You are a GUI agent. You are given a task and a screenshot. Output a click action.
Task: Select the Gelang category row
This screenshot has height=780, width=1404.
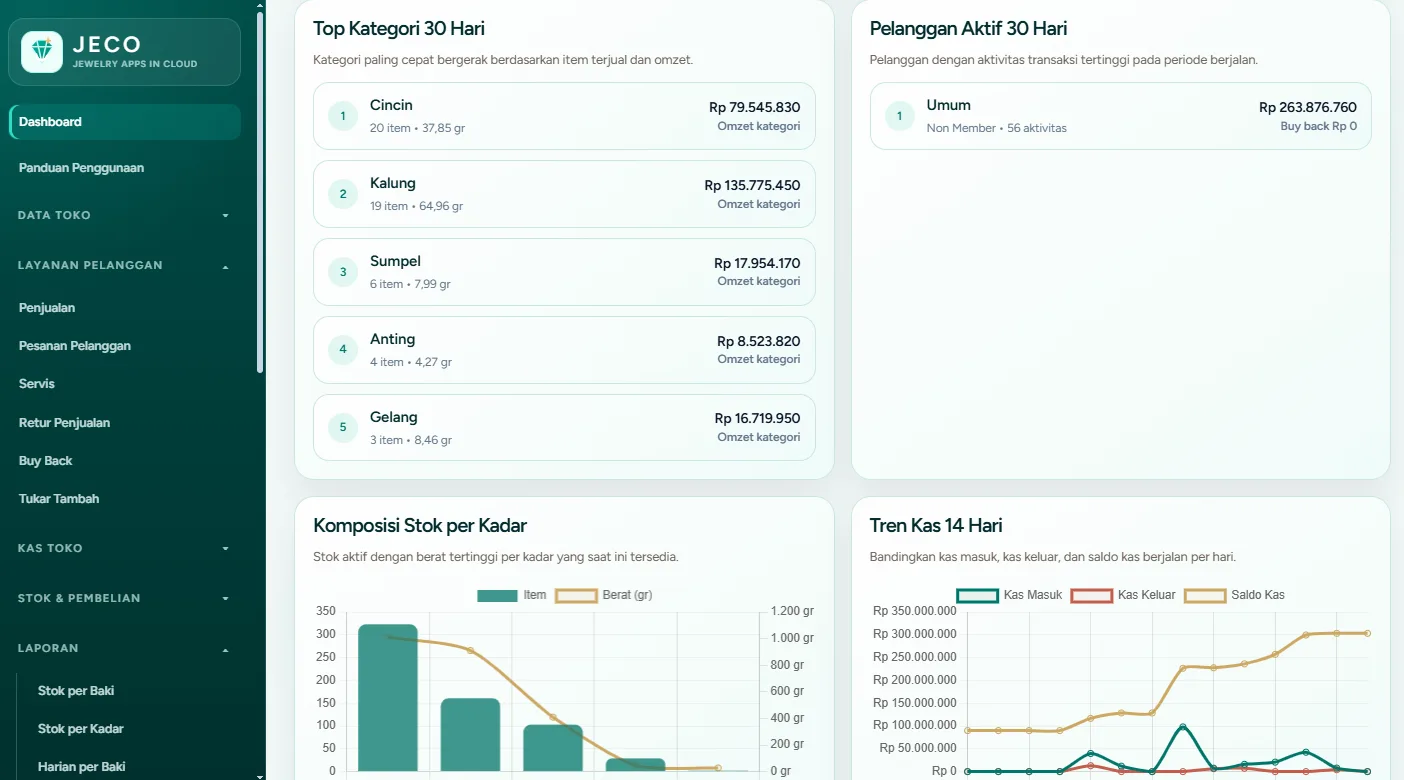(564, 428)
